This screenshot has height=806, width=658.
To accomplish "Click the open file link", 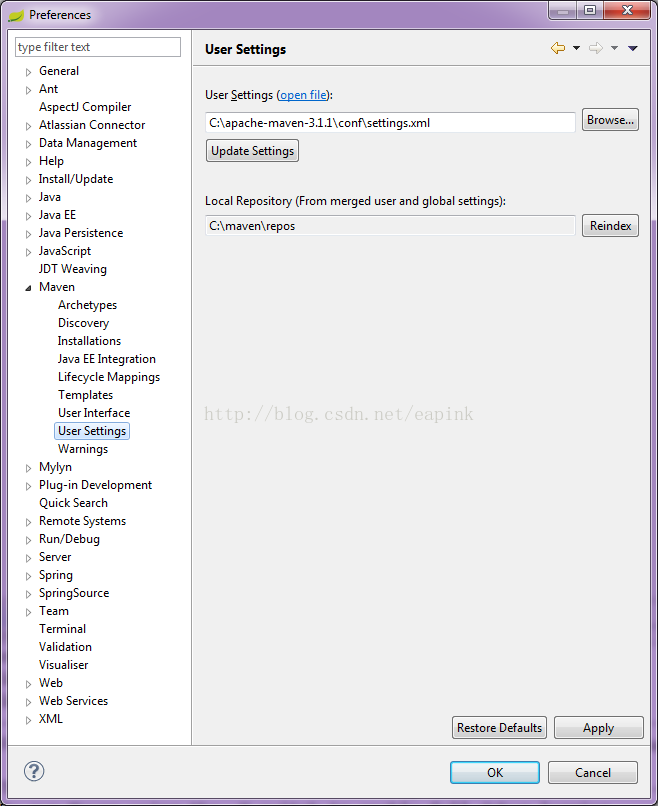I will (303, 95).
